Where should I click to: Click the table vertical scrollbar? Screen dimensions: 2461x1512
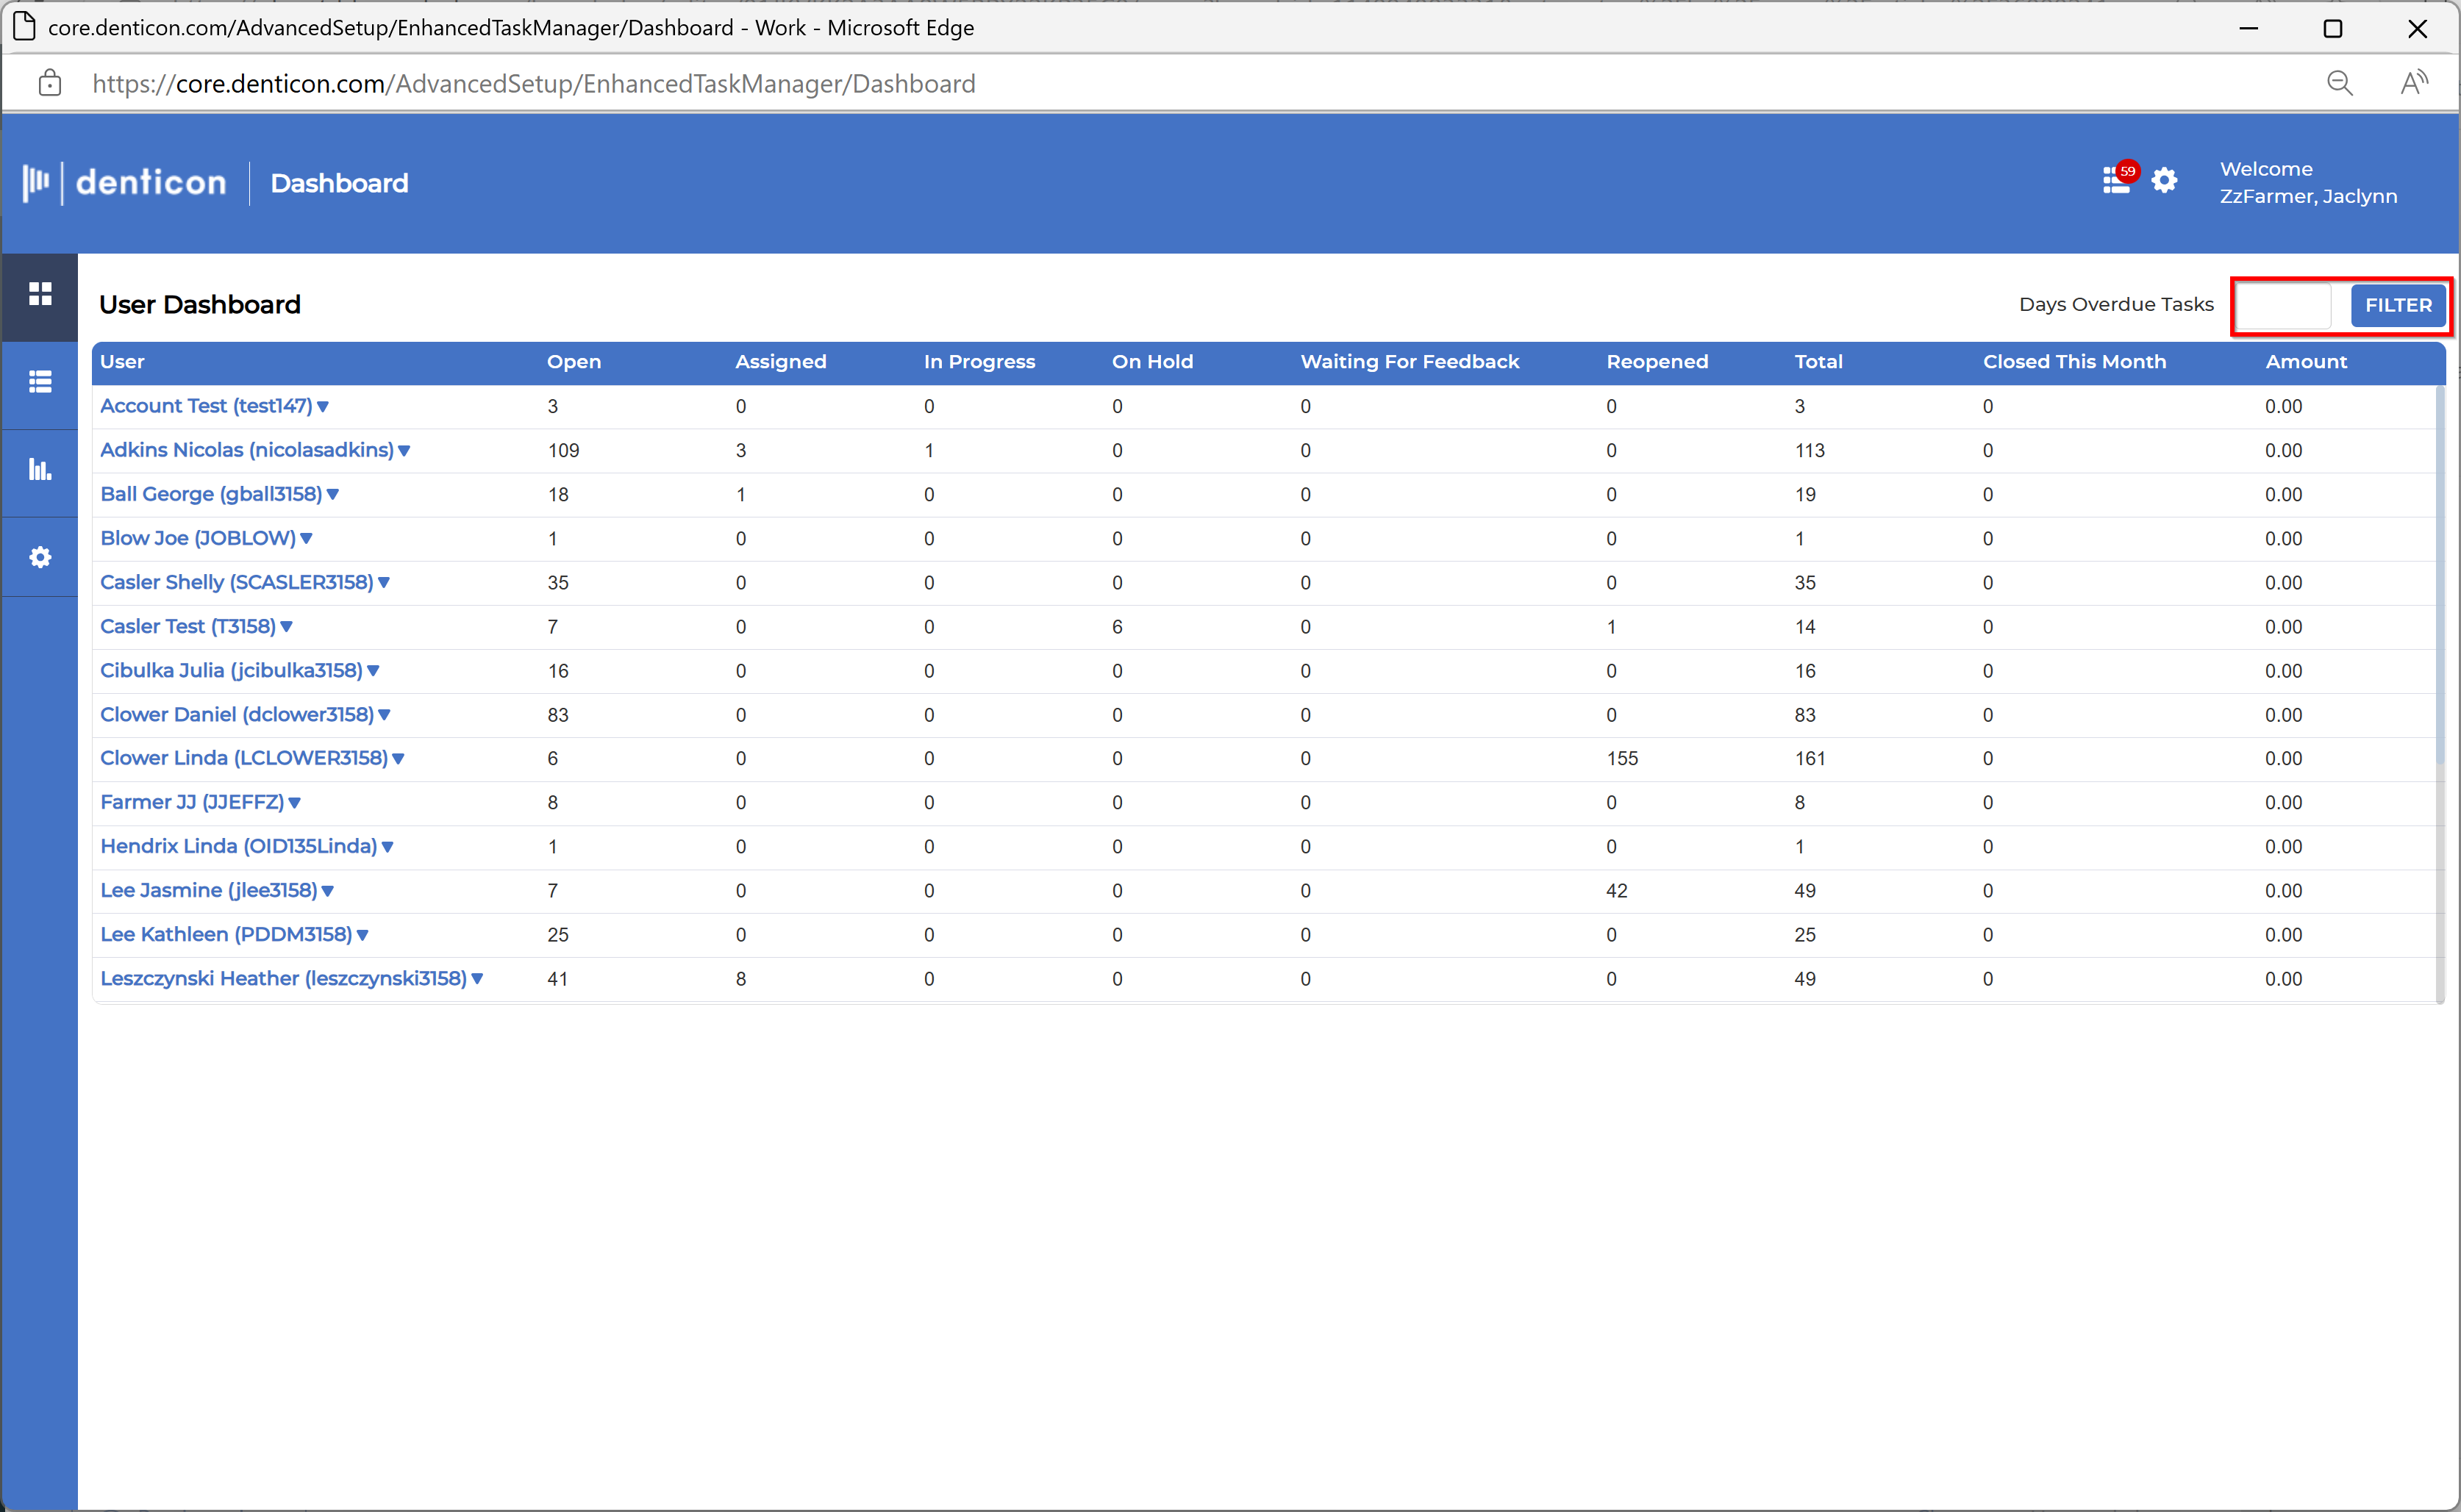pos(2439,575)
